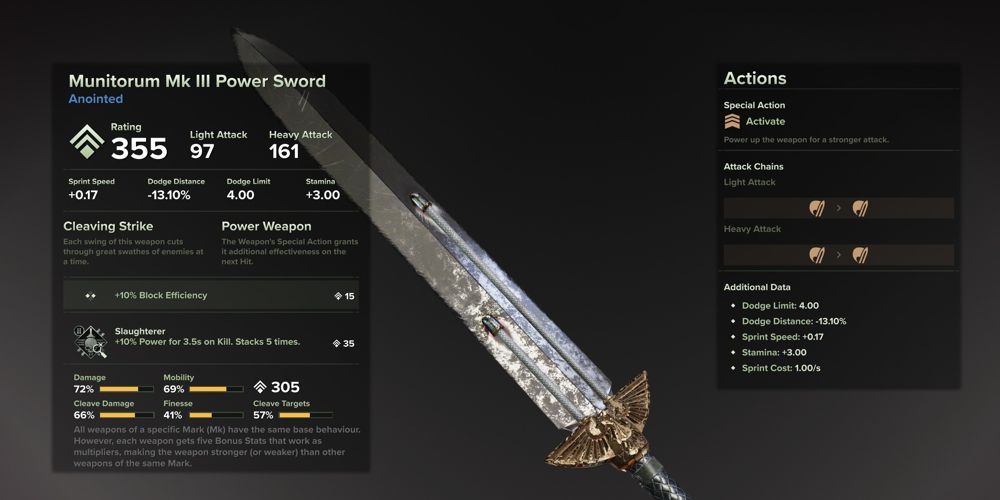Click the perk rating icon next to 15

[338, 296]
